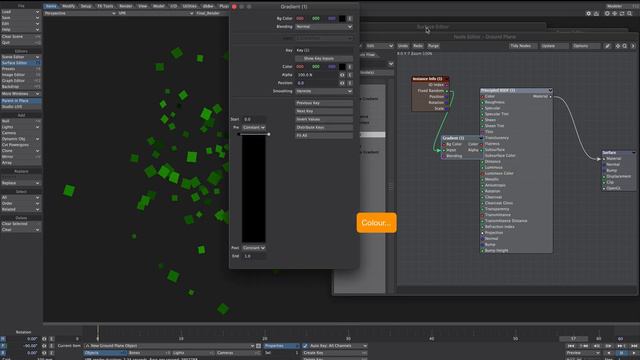The image size is (640, 360).
Task: Click the Undo button in Node Editor
Action: click(x=403, y=46)
